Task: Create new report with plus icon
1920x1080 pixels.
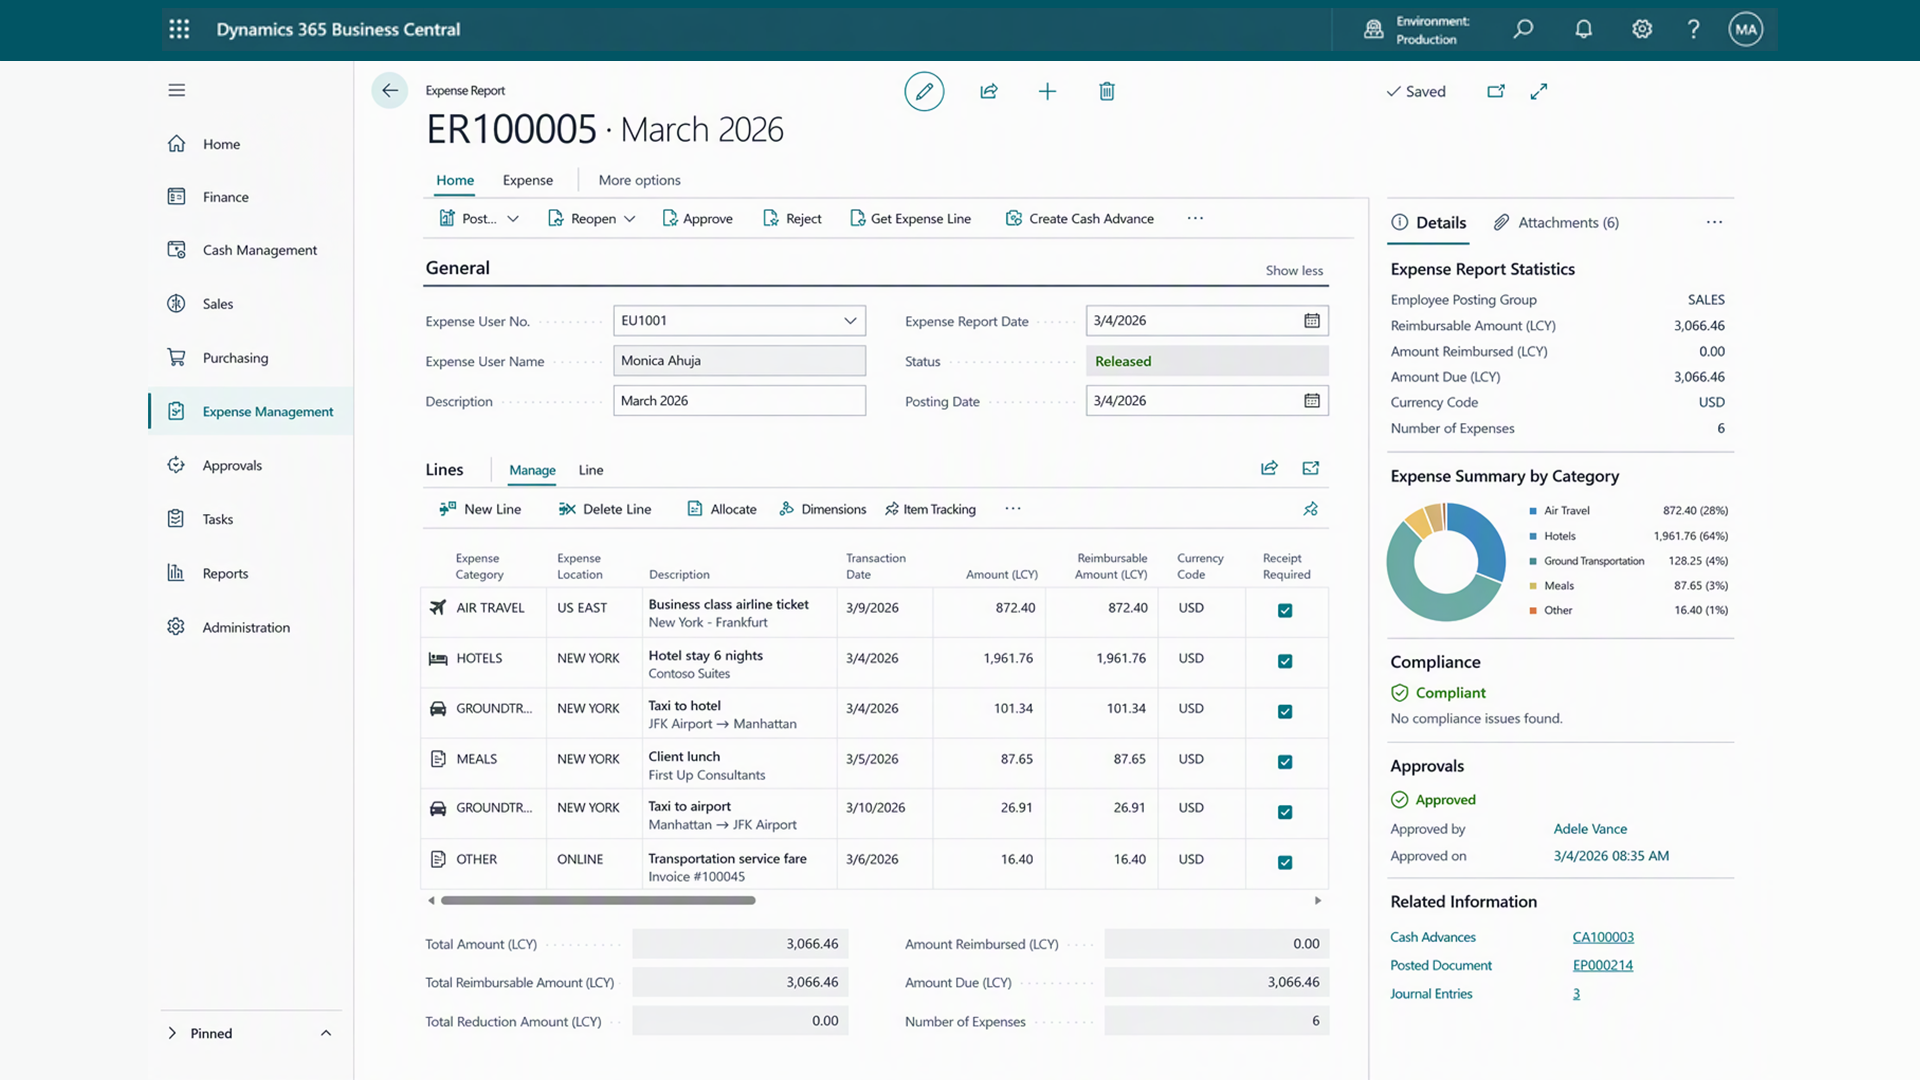Action: pos(1047,91)
